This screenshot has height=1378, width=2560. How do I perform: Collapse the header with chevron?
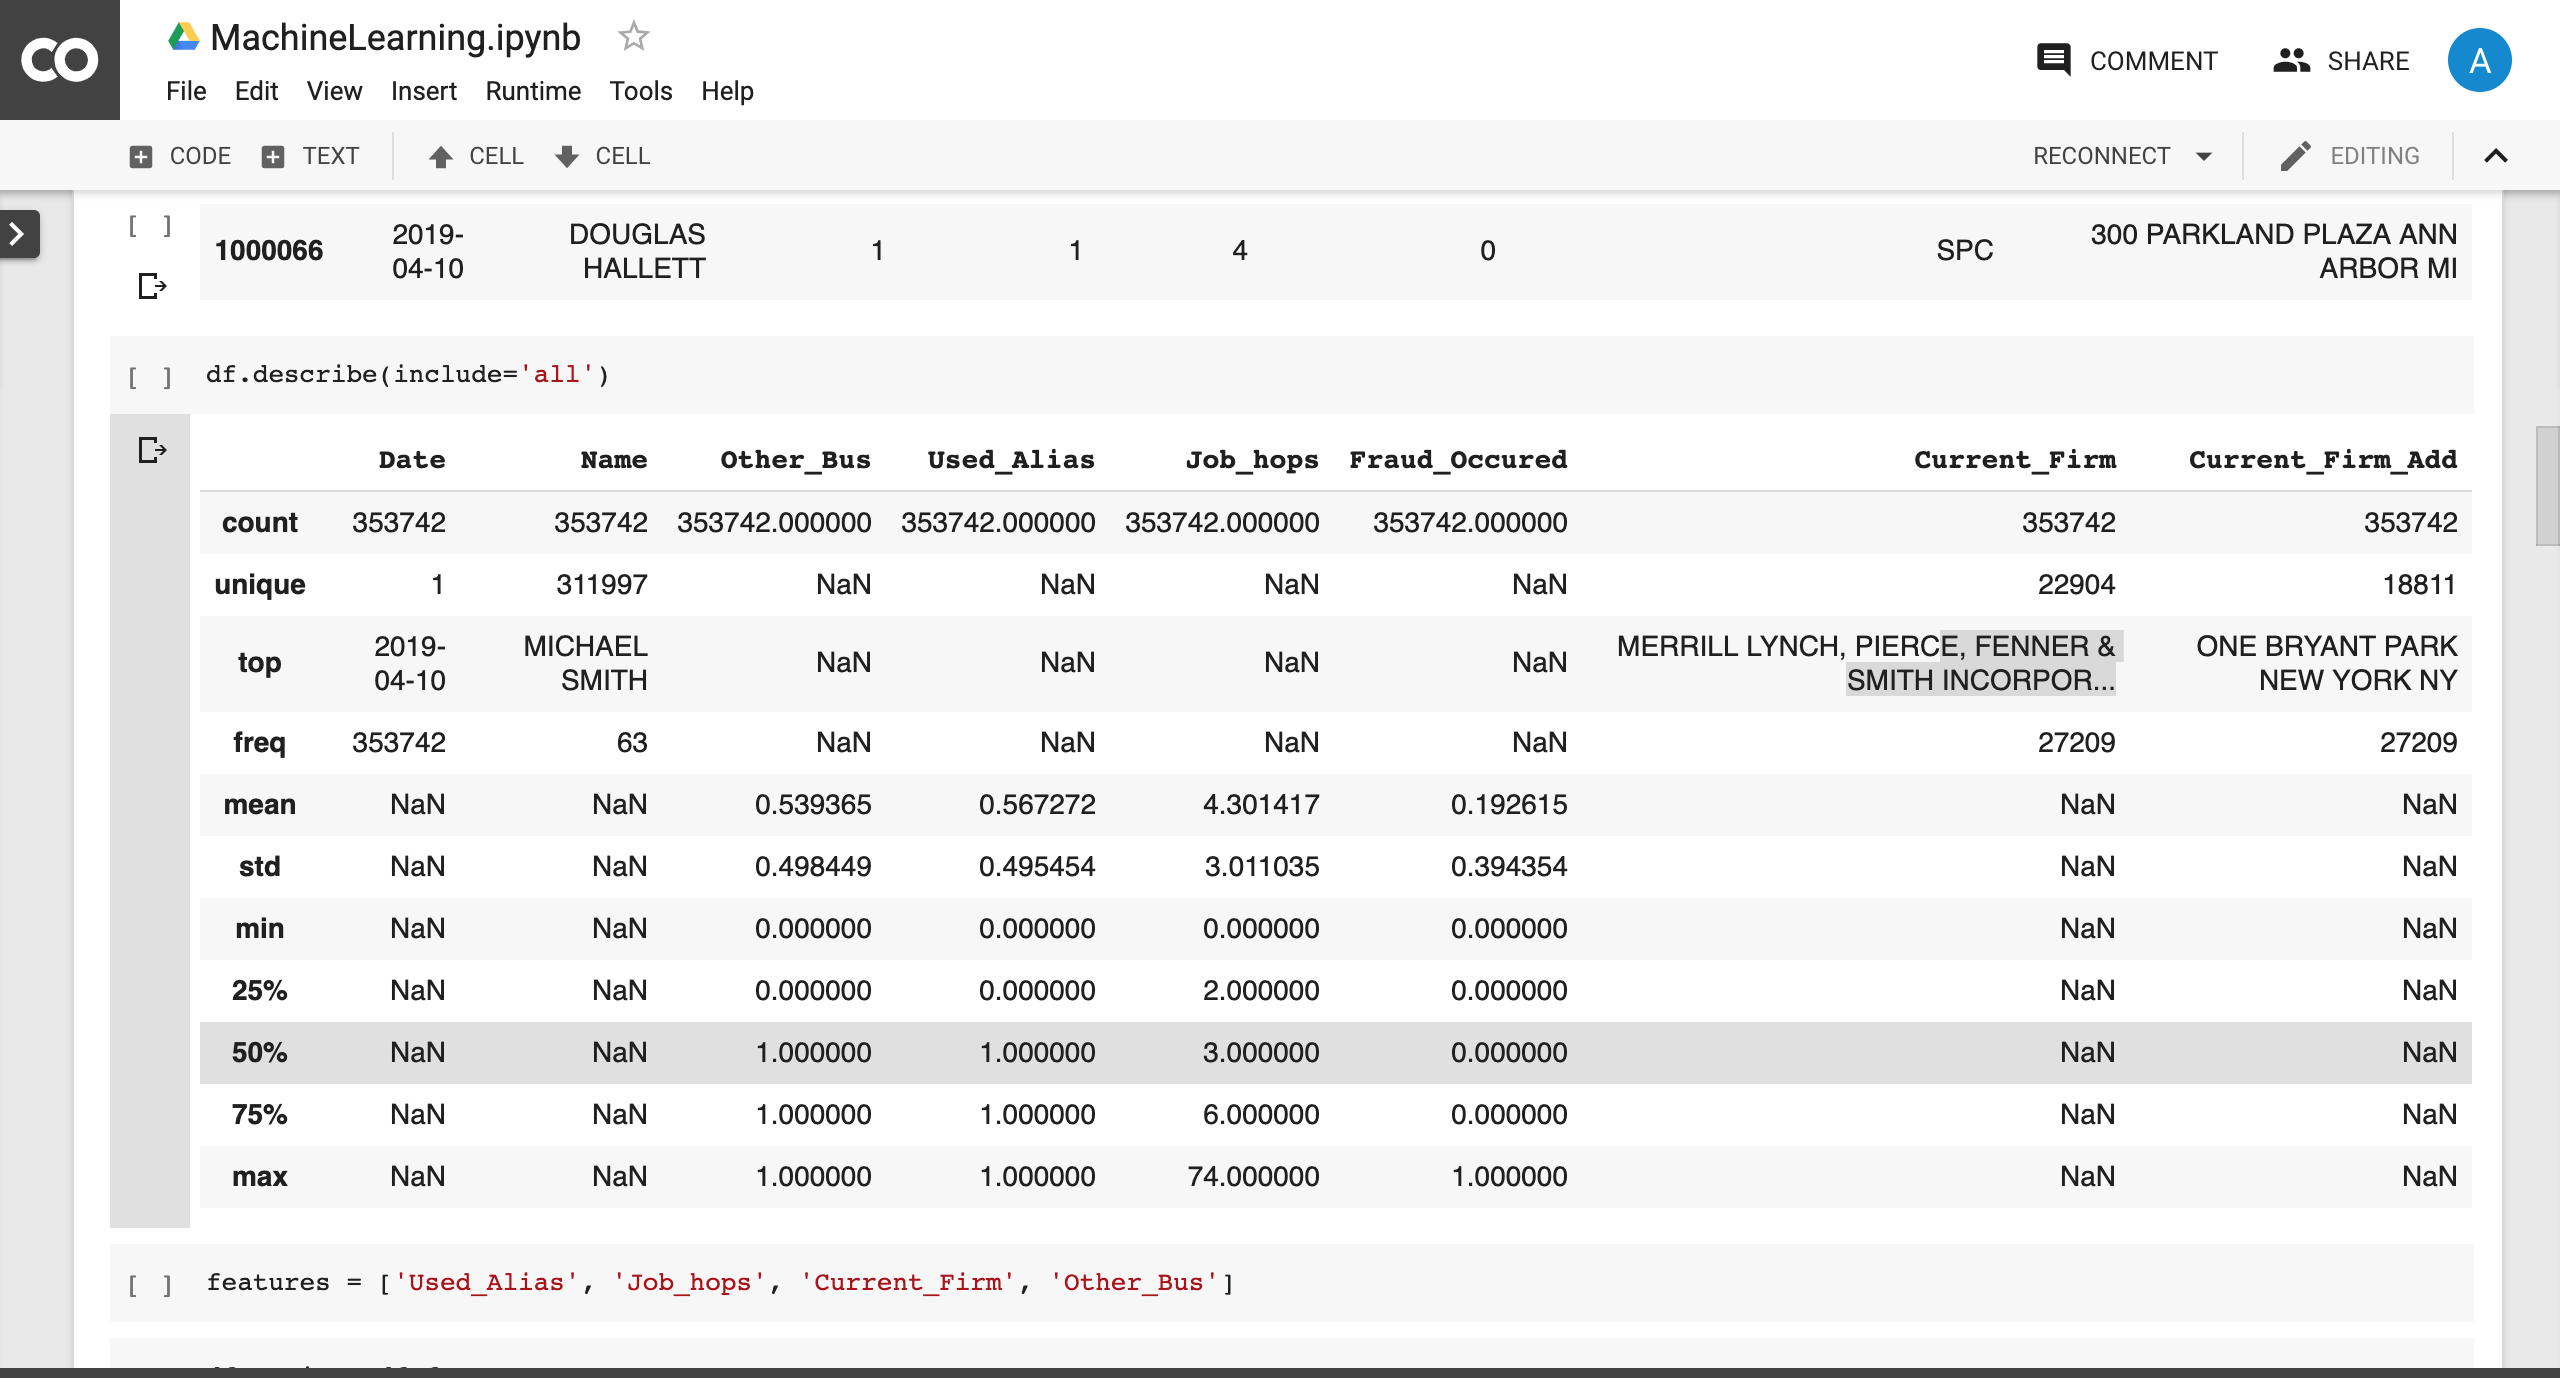point(2496,156)
